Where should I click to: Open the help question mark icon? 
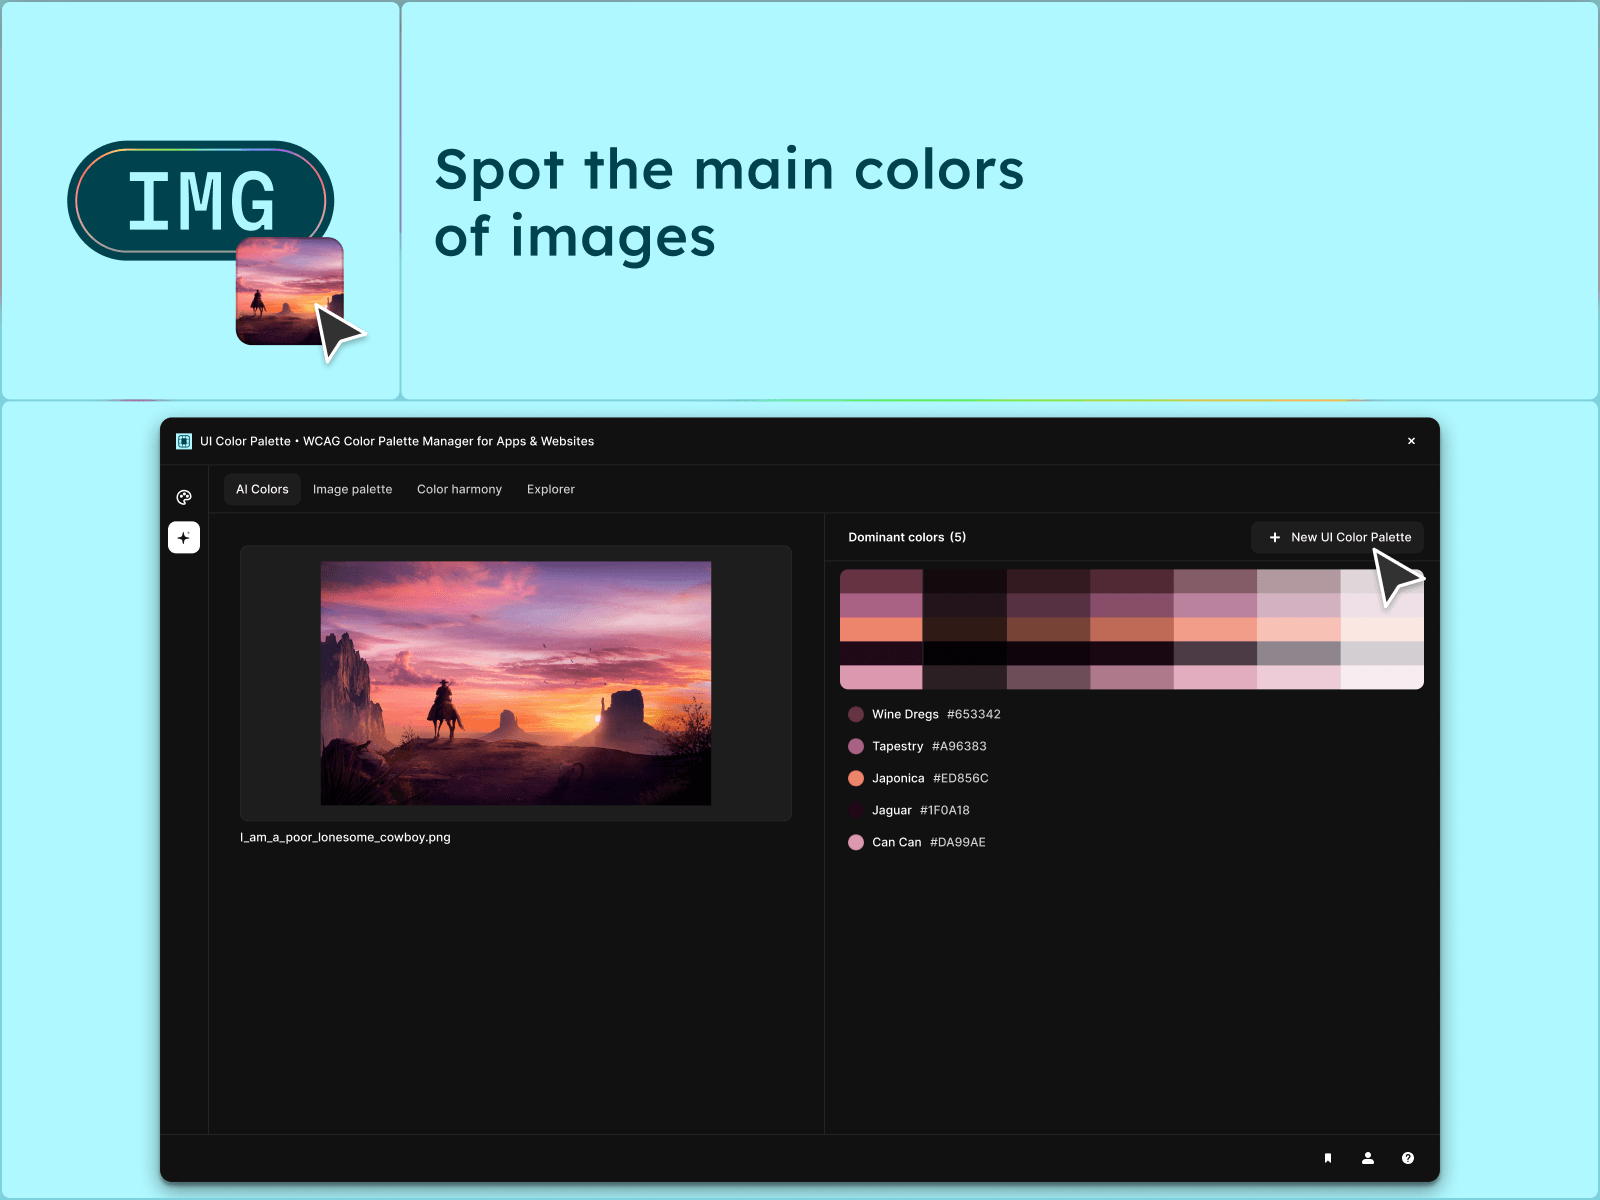pos(1408,1158)
